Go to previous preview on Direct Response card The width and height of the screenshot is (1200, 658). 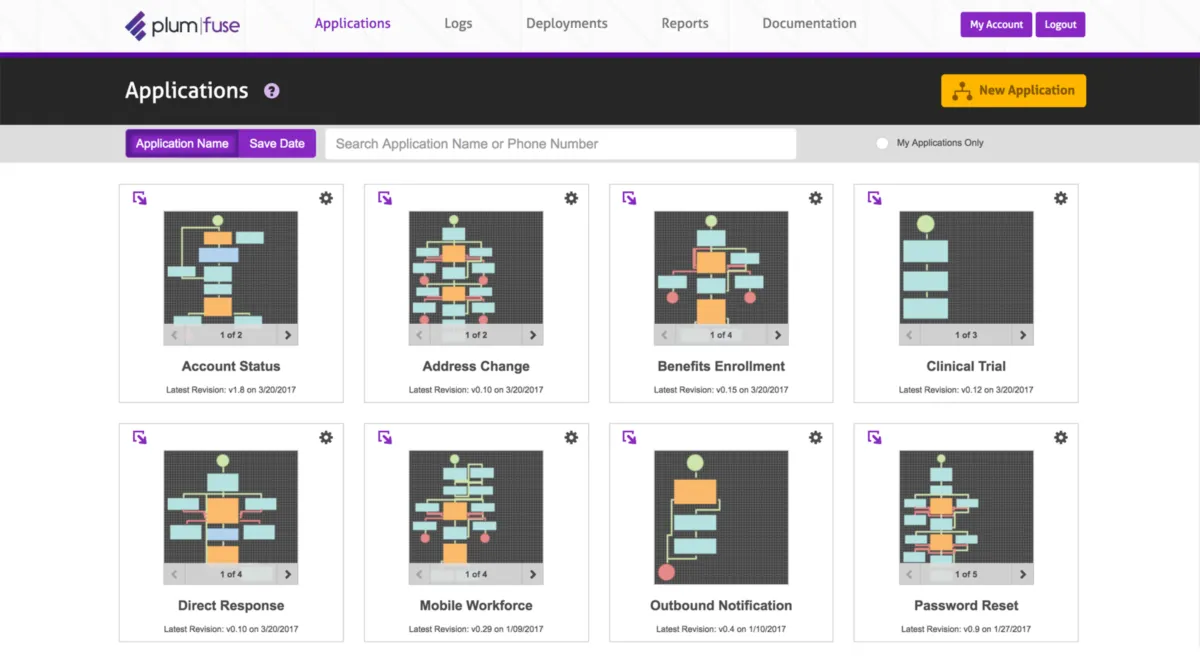pos(174,574)
